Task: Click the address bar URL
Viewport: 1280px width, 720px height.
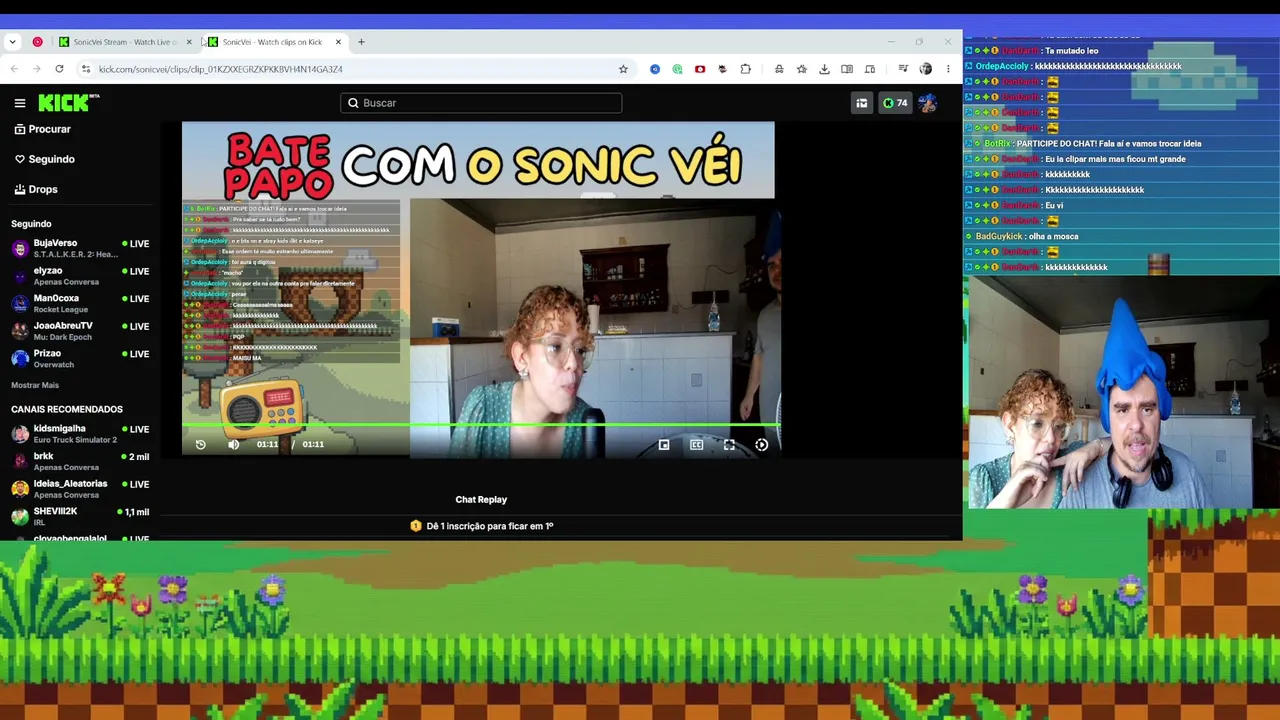Action: click(x=220, y=69)
